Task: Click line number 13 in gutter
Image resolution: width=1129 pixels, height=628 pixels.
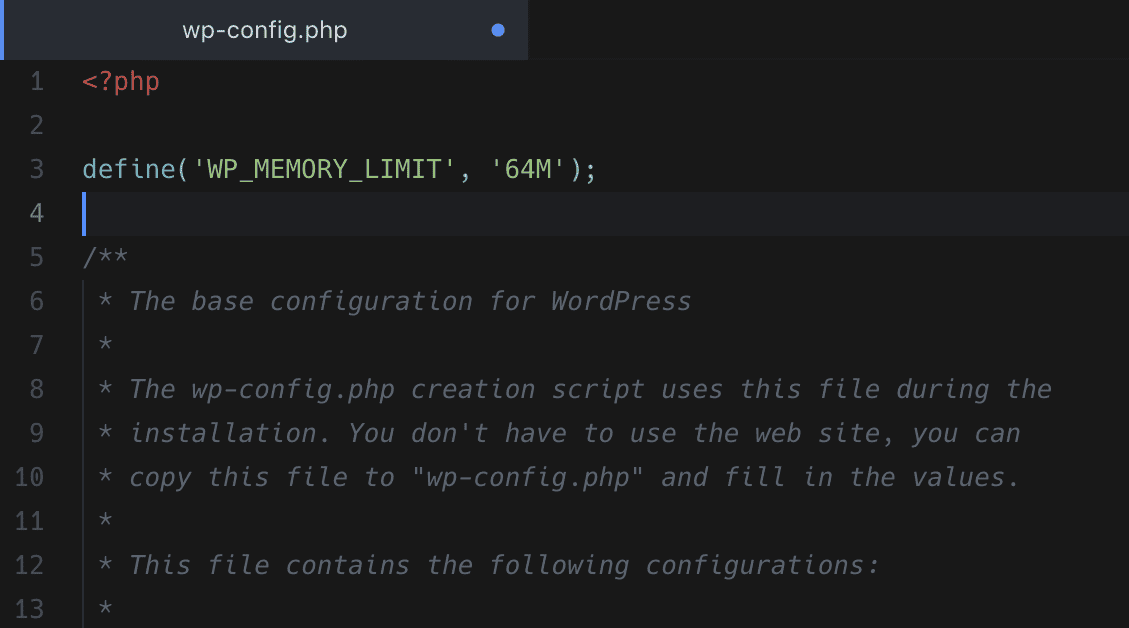Action: [30, 609]
